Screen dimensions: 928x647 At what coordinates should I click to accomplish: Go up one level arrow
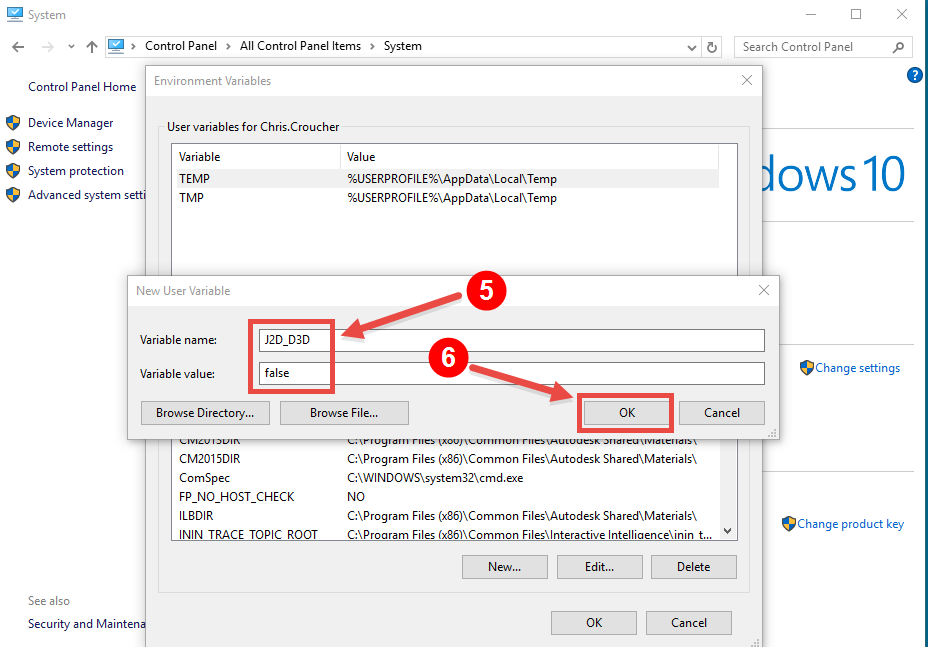91,47
